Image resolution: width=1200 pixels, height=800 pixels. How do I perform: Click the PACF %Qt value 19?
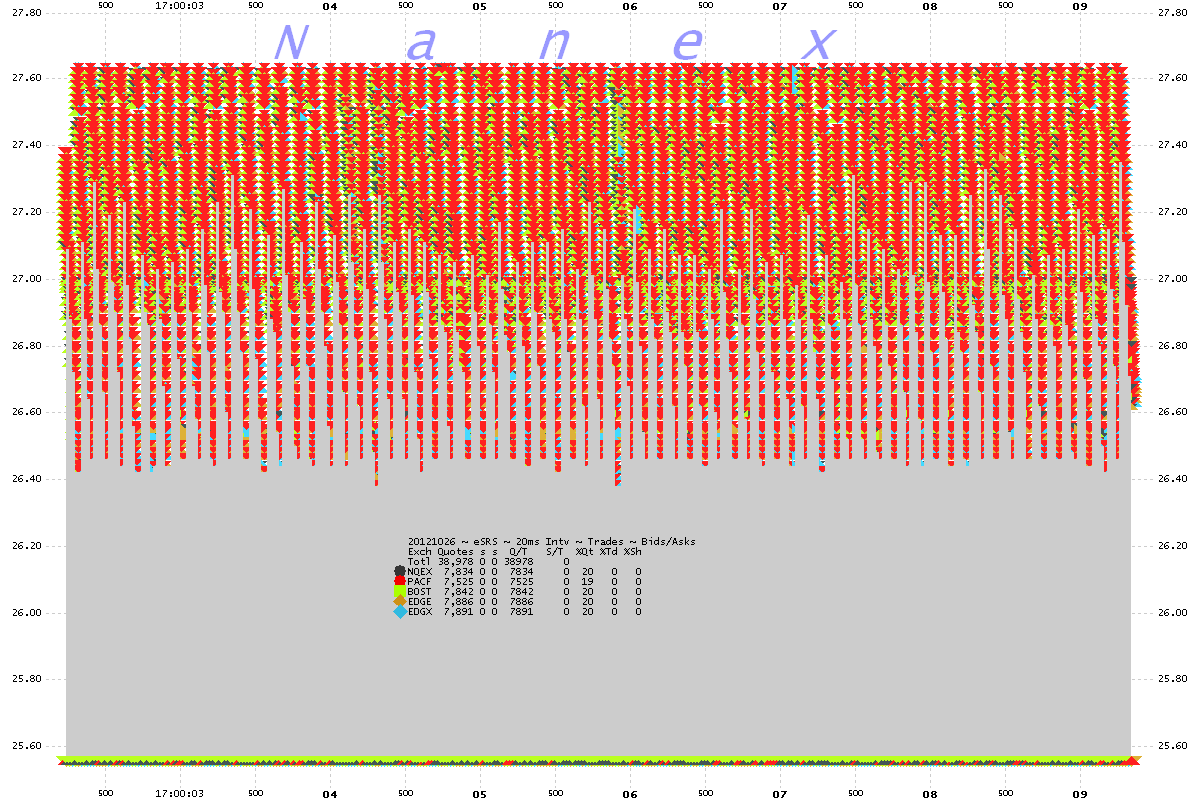click(x=588, y=582)
